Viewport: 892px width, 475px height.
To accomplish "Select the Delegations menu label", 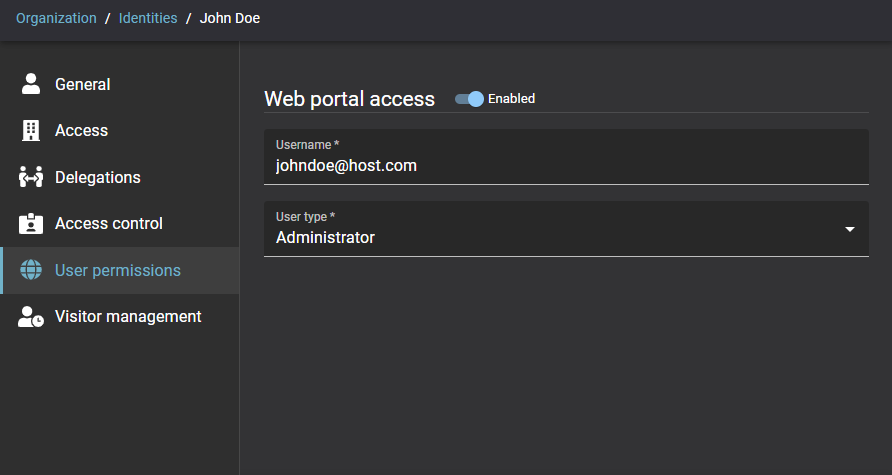I will point(98,178).
